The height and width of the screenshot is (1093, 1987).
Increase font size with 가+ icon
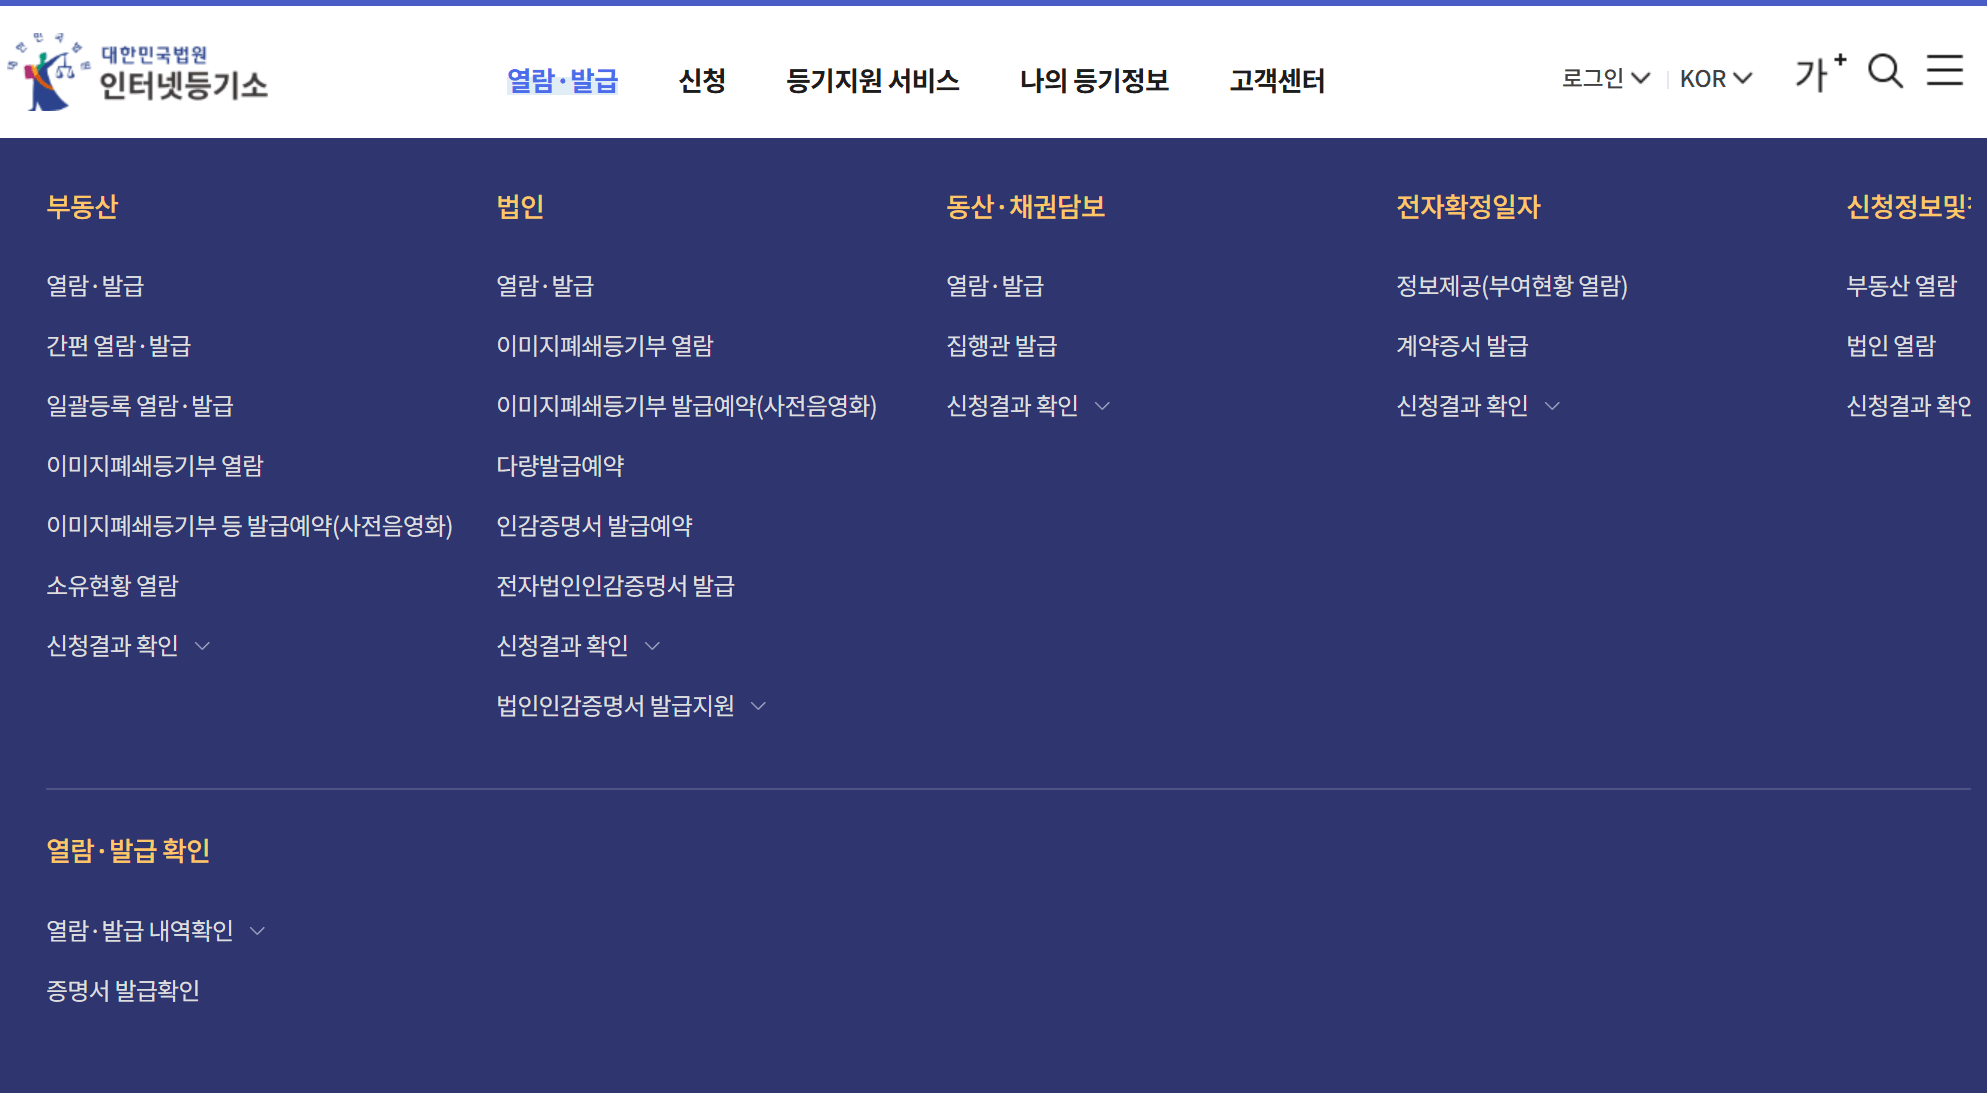[1820, 73]
